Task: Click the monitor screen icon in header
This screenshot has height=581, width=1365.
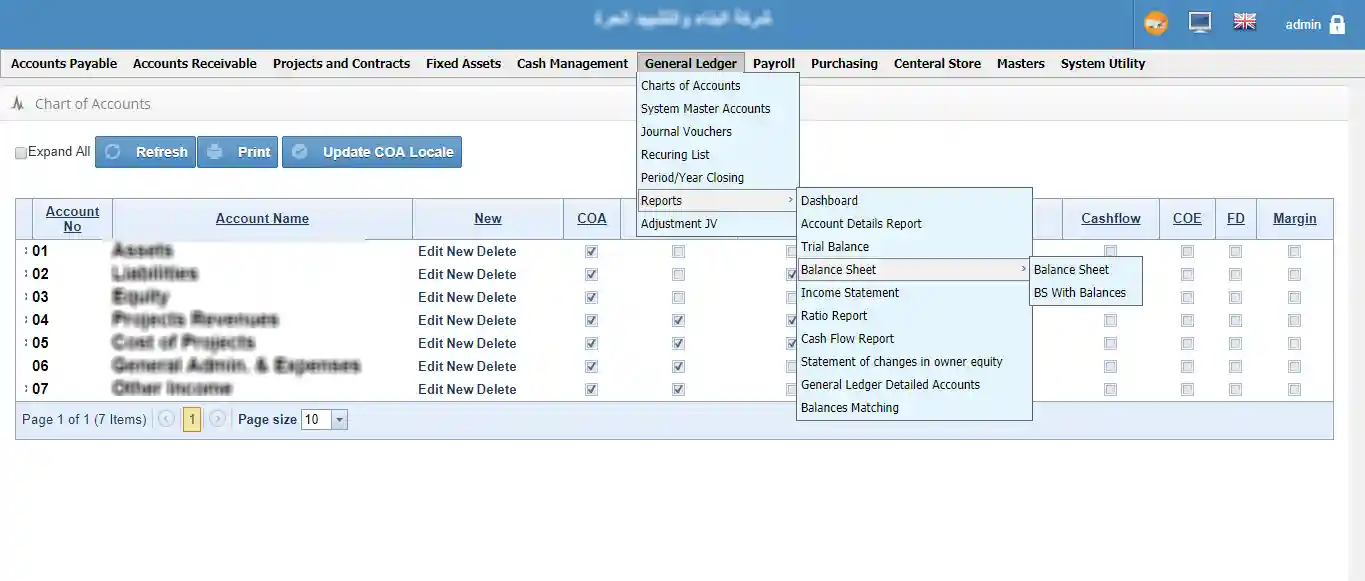Action: pos(1200,23)
